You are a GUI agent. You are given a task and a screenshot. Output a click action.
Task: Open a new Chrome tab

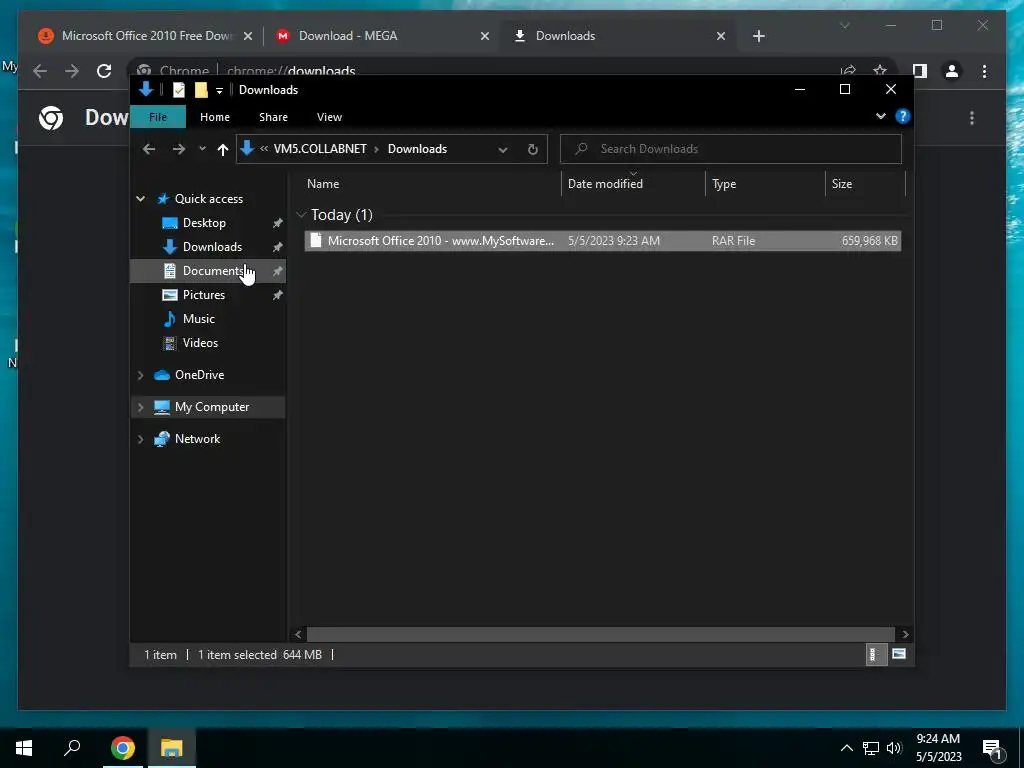click(x=758, y=37)
